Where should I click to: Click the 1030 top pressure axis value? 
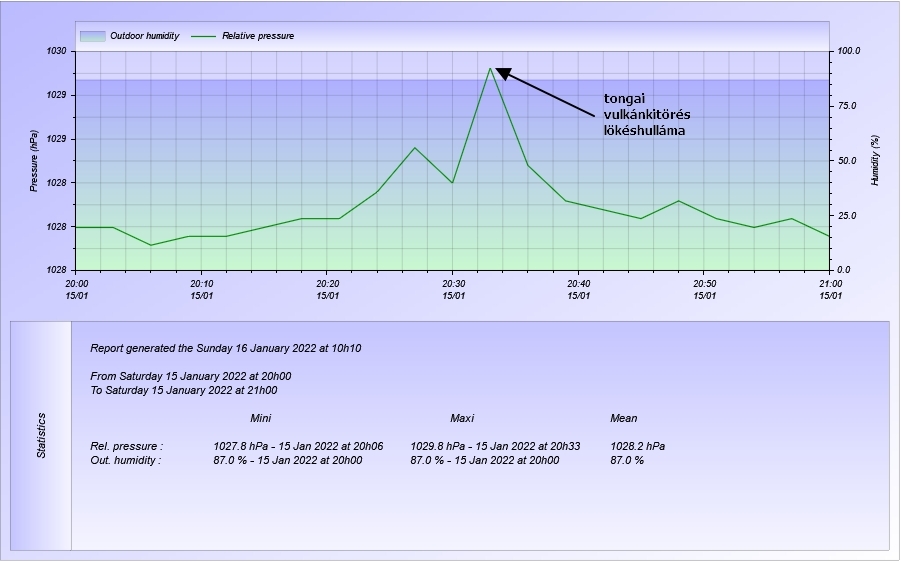tap(56, 51)
